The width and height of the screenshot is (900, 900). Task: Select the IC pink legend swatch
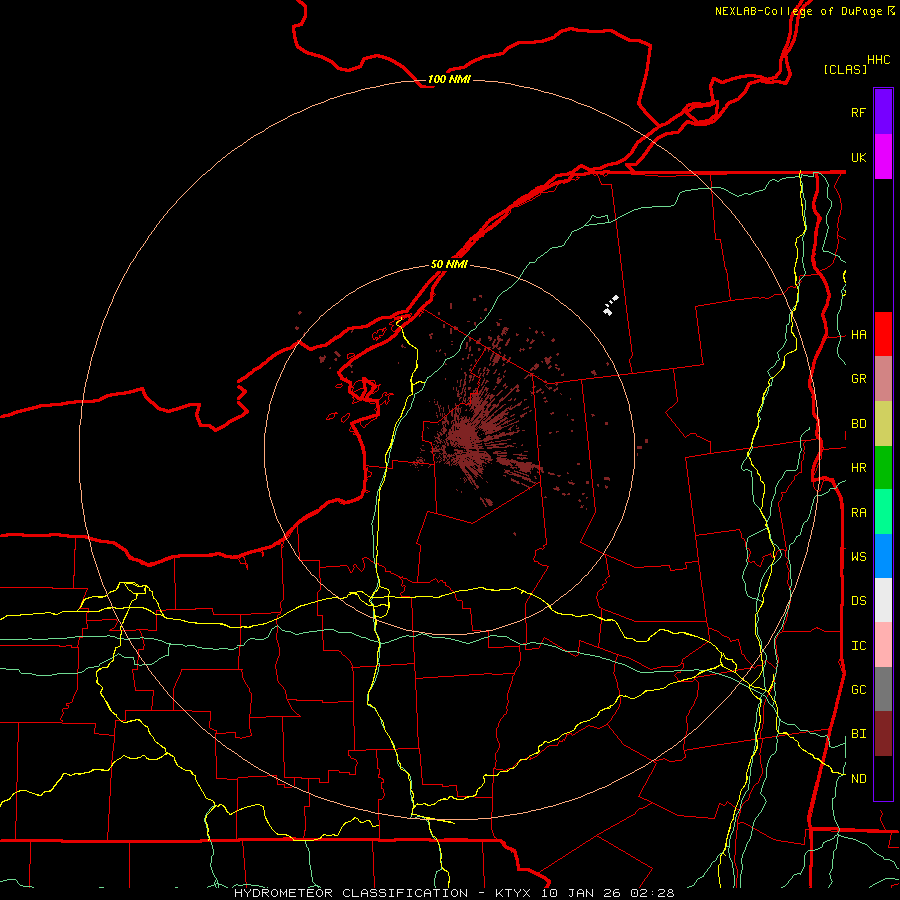click(883, 645)
